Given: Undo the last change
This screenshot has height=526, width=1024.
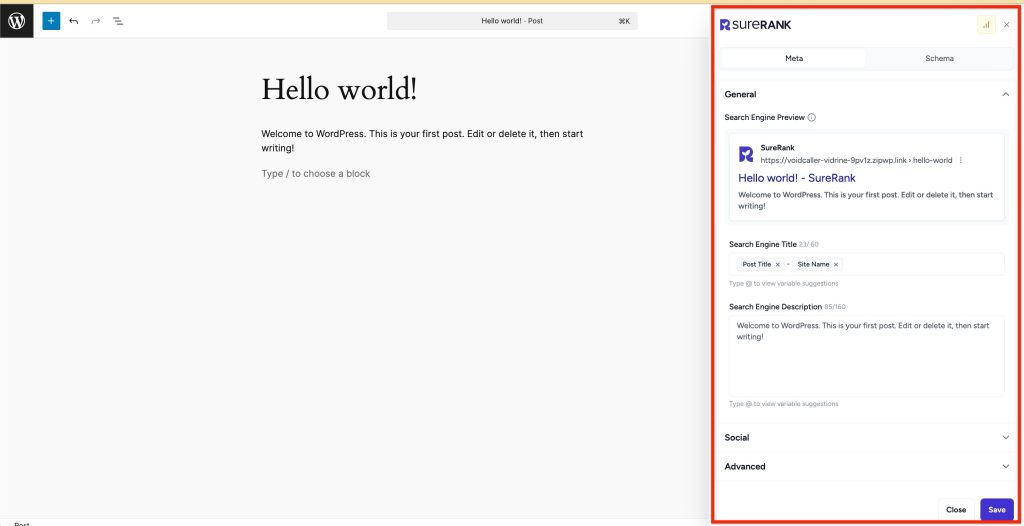Looking at the screenshot, I should 74,21.
